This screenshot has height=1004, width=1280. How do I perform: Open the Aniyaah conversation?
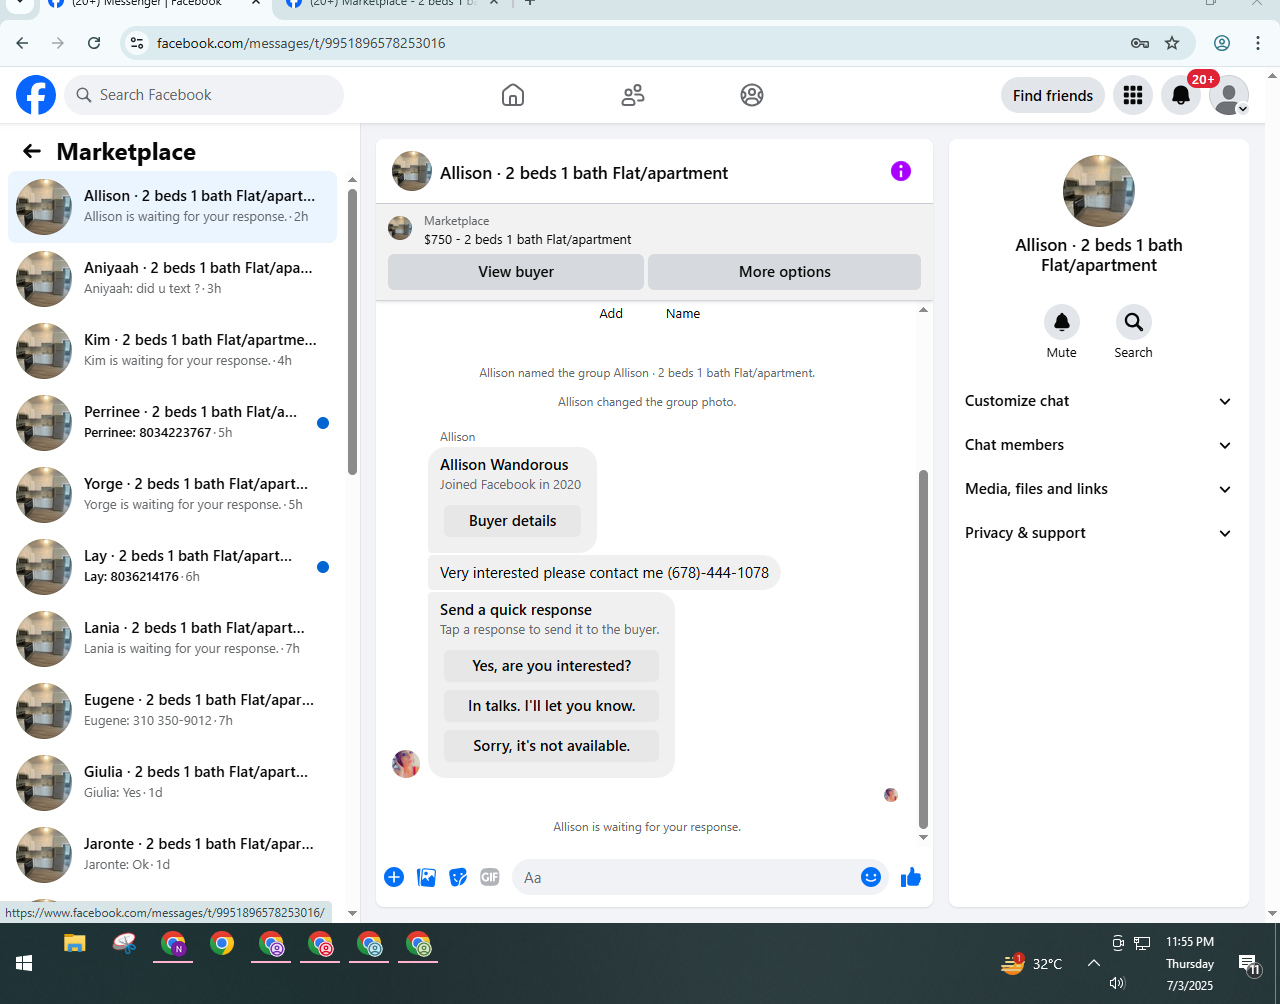coord(173,279)
